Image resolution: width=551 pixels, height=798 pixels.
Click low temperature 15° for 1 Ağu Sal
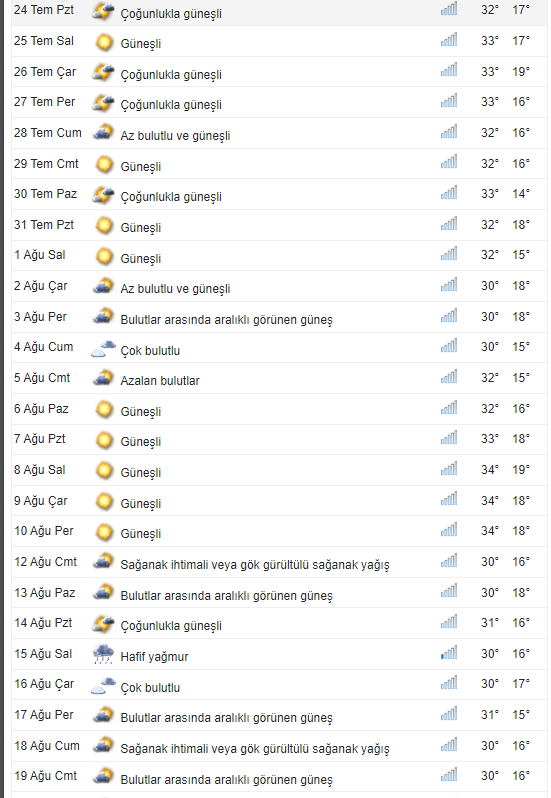[521, 255]
